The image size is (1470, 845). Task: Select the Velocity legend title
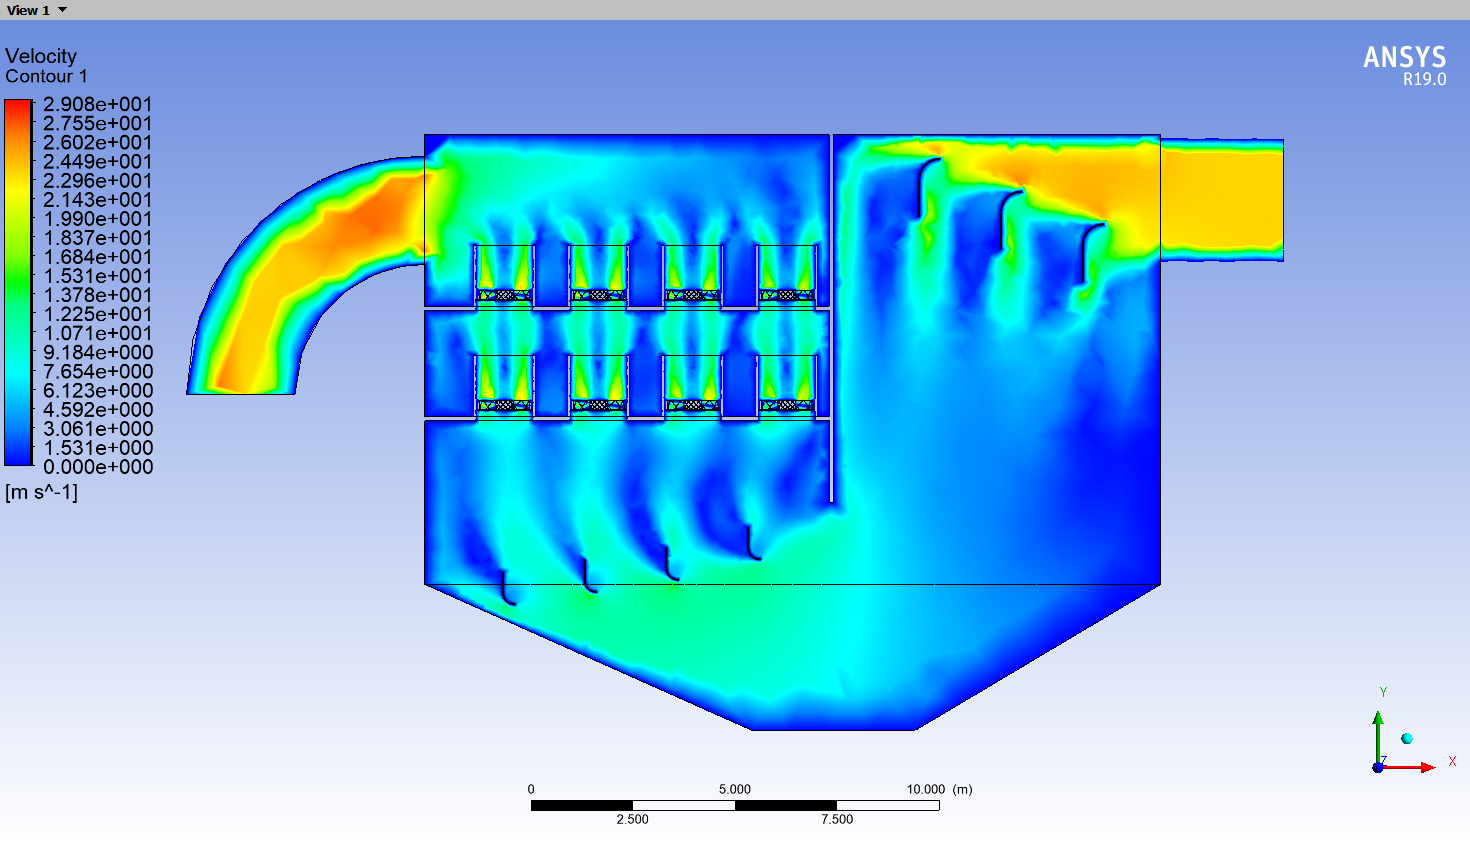[x=41, y=56]
